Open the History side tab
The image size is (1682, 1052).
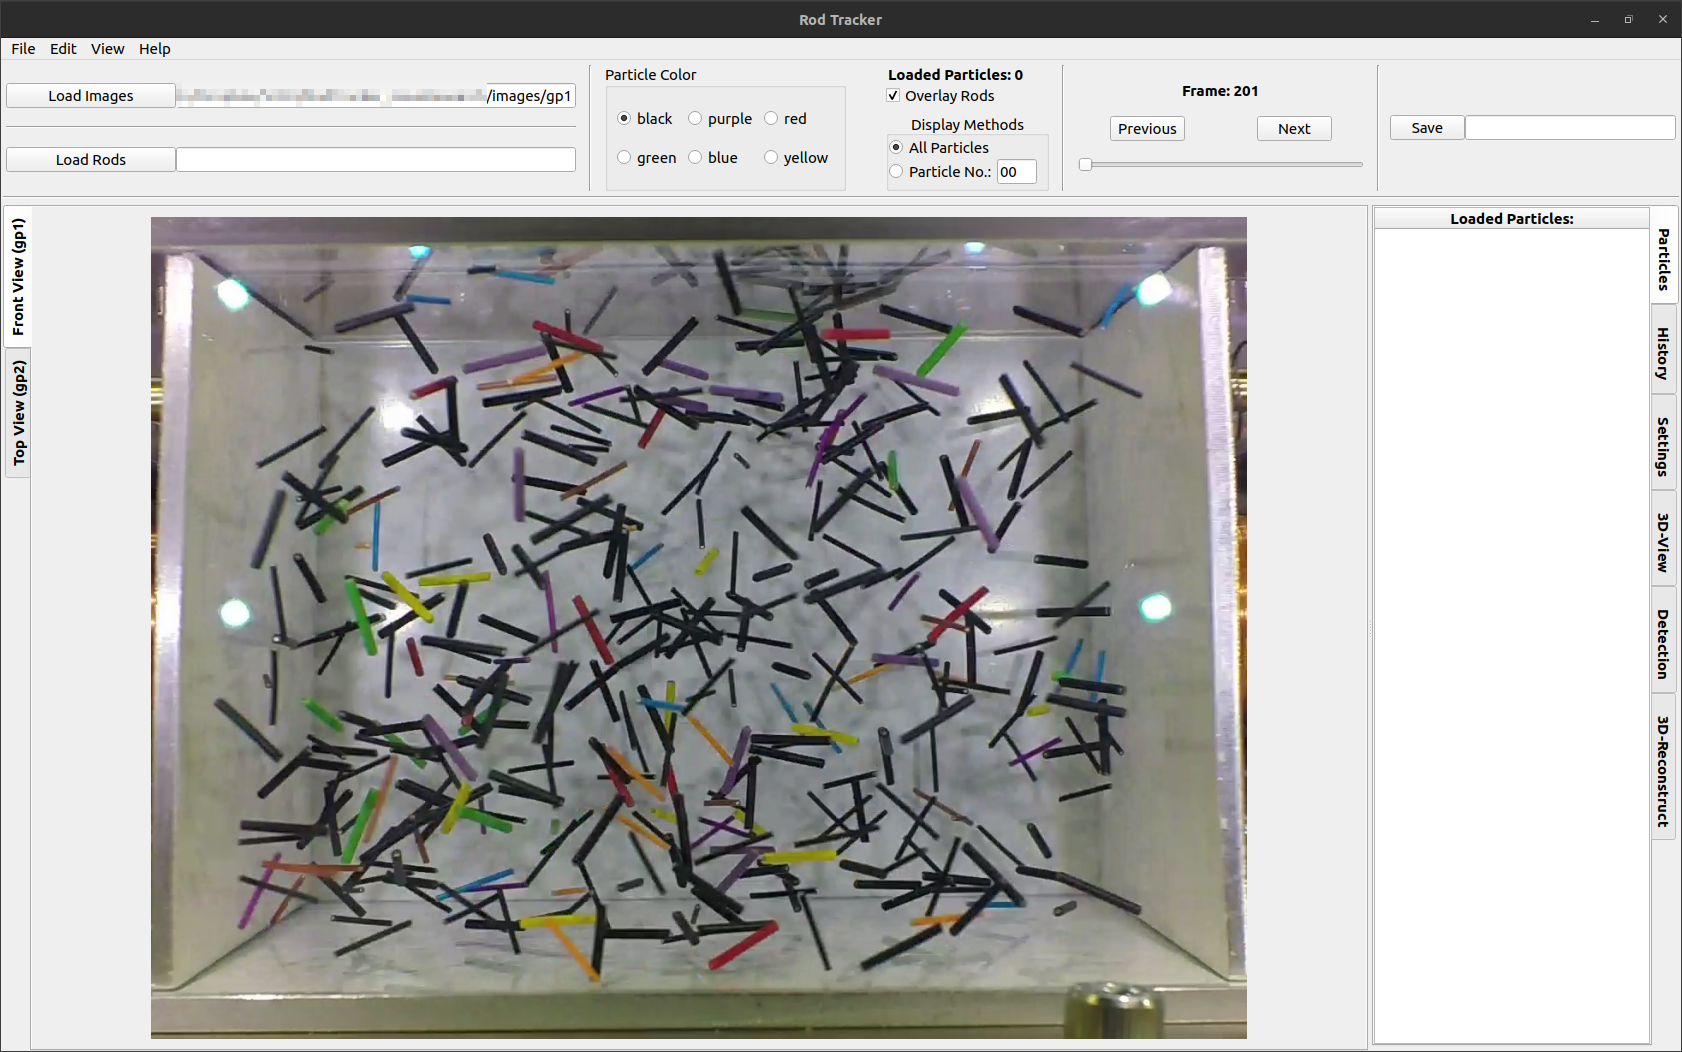1663,353
